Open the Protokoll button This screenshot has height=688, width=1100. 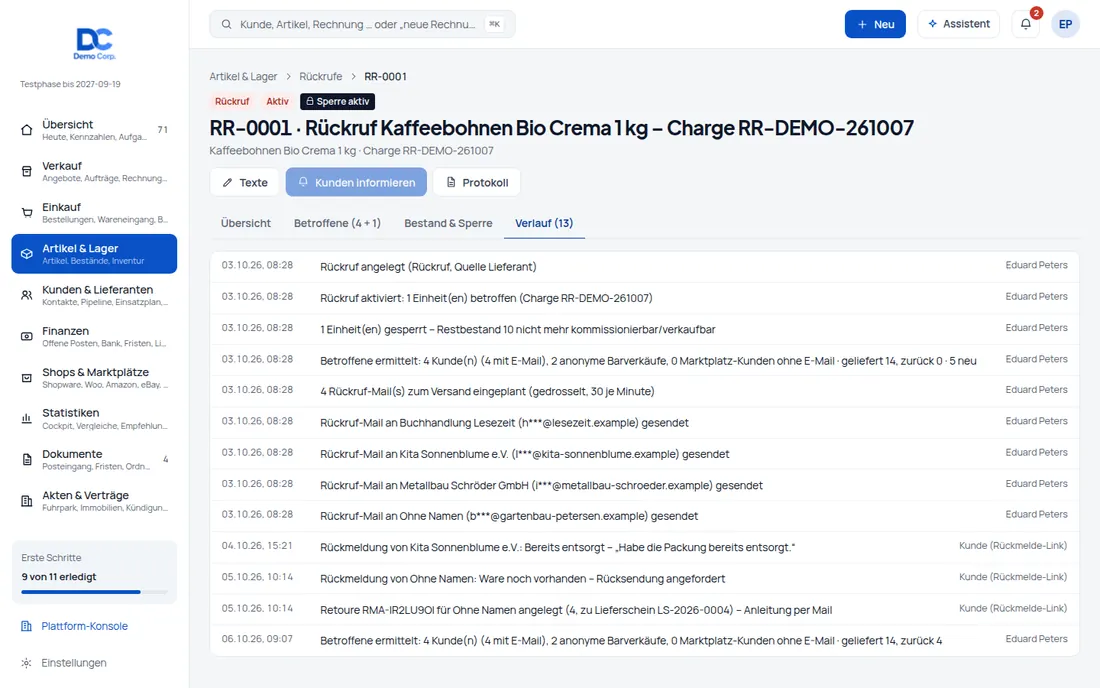click(476, 182)
